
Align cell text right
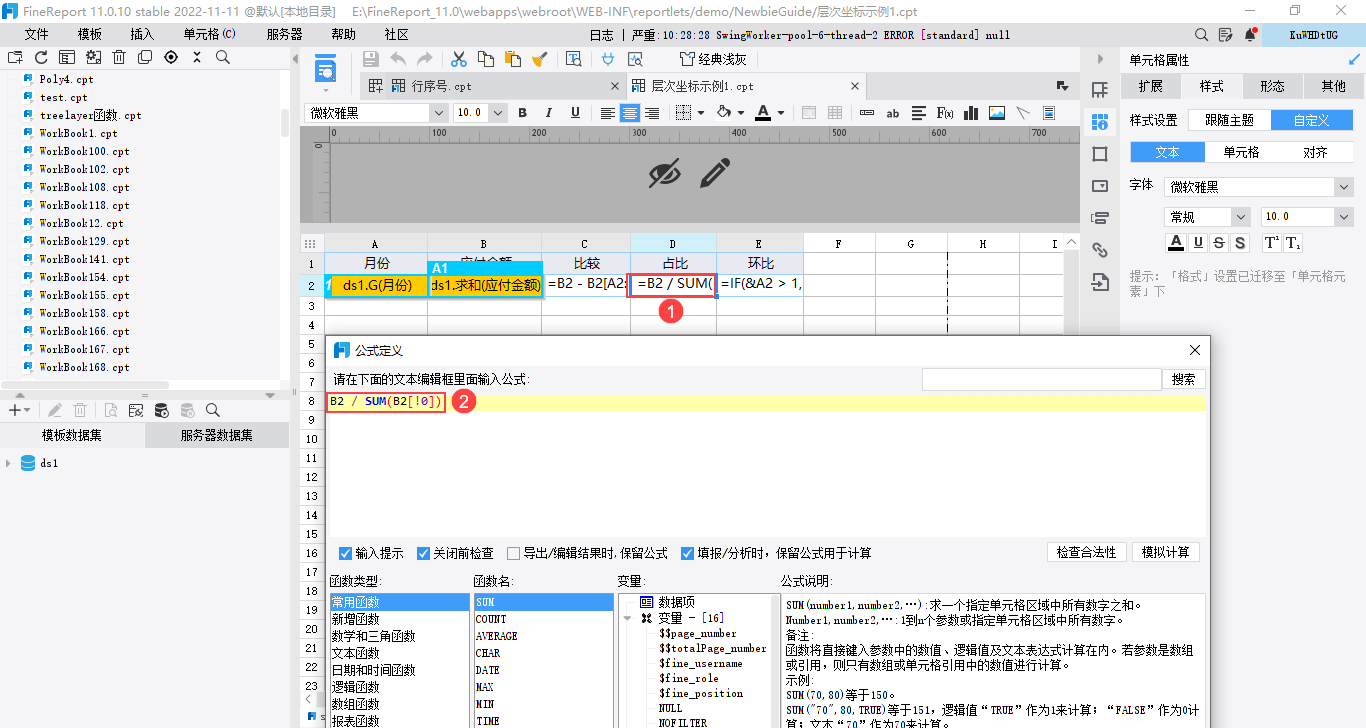tap(652, 113)
